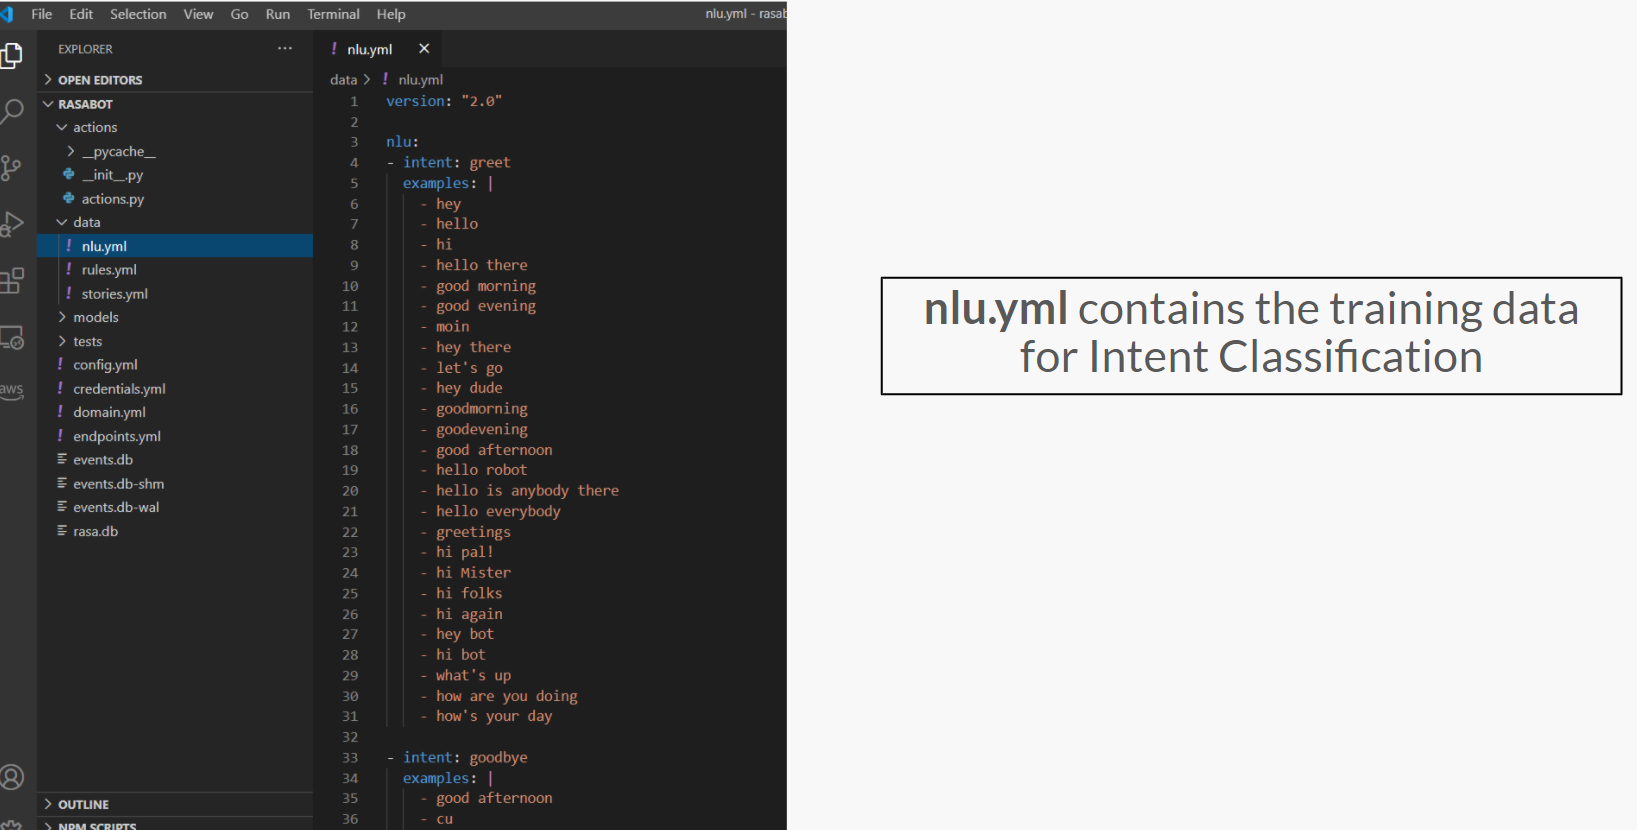Open stories.yml from the data folder
The height and width of the screenshot is (830, 1637).
point(175,294)
